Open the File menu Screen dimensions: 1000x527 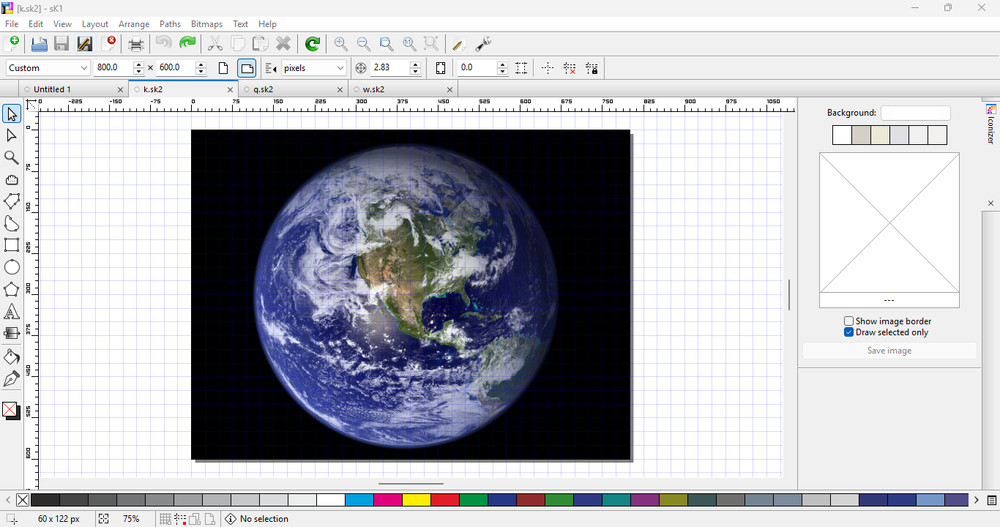[11, 24]
